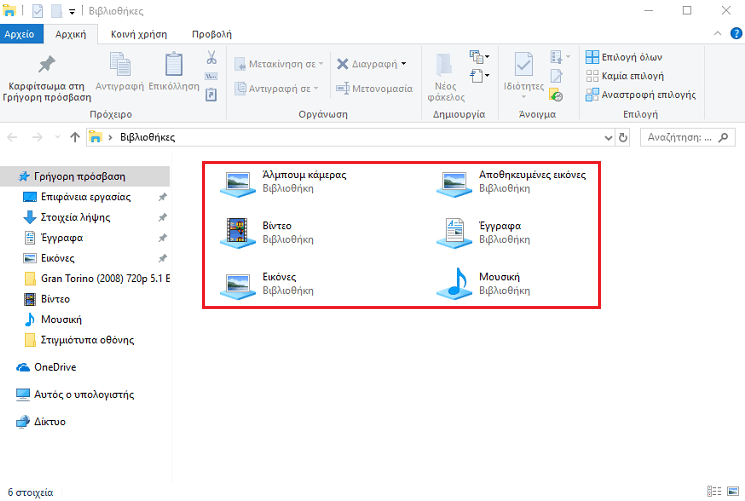Screen dimensions: 745x501
Task: Open Επιφάνεια εργασίας in sidebar
Action: (x=85, y=197)
